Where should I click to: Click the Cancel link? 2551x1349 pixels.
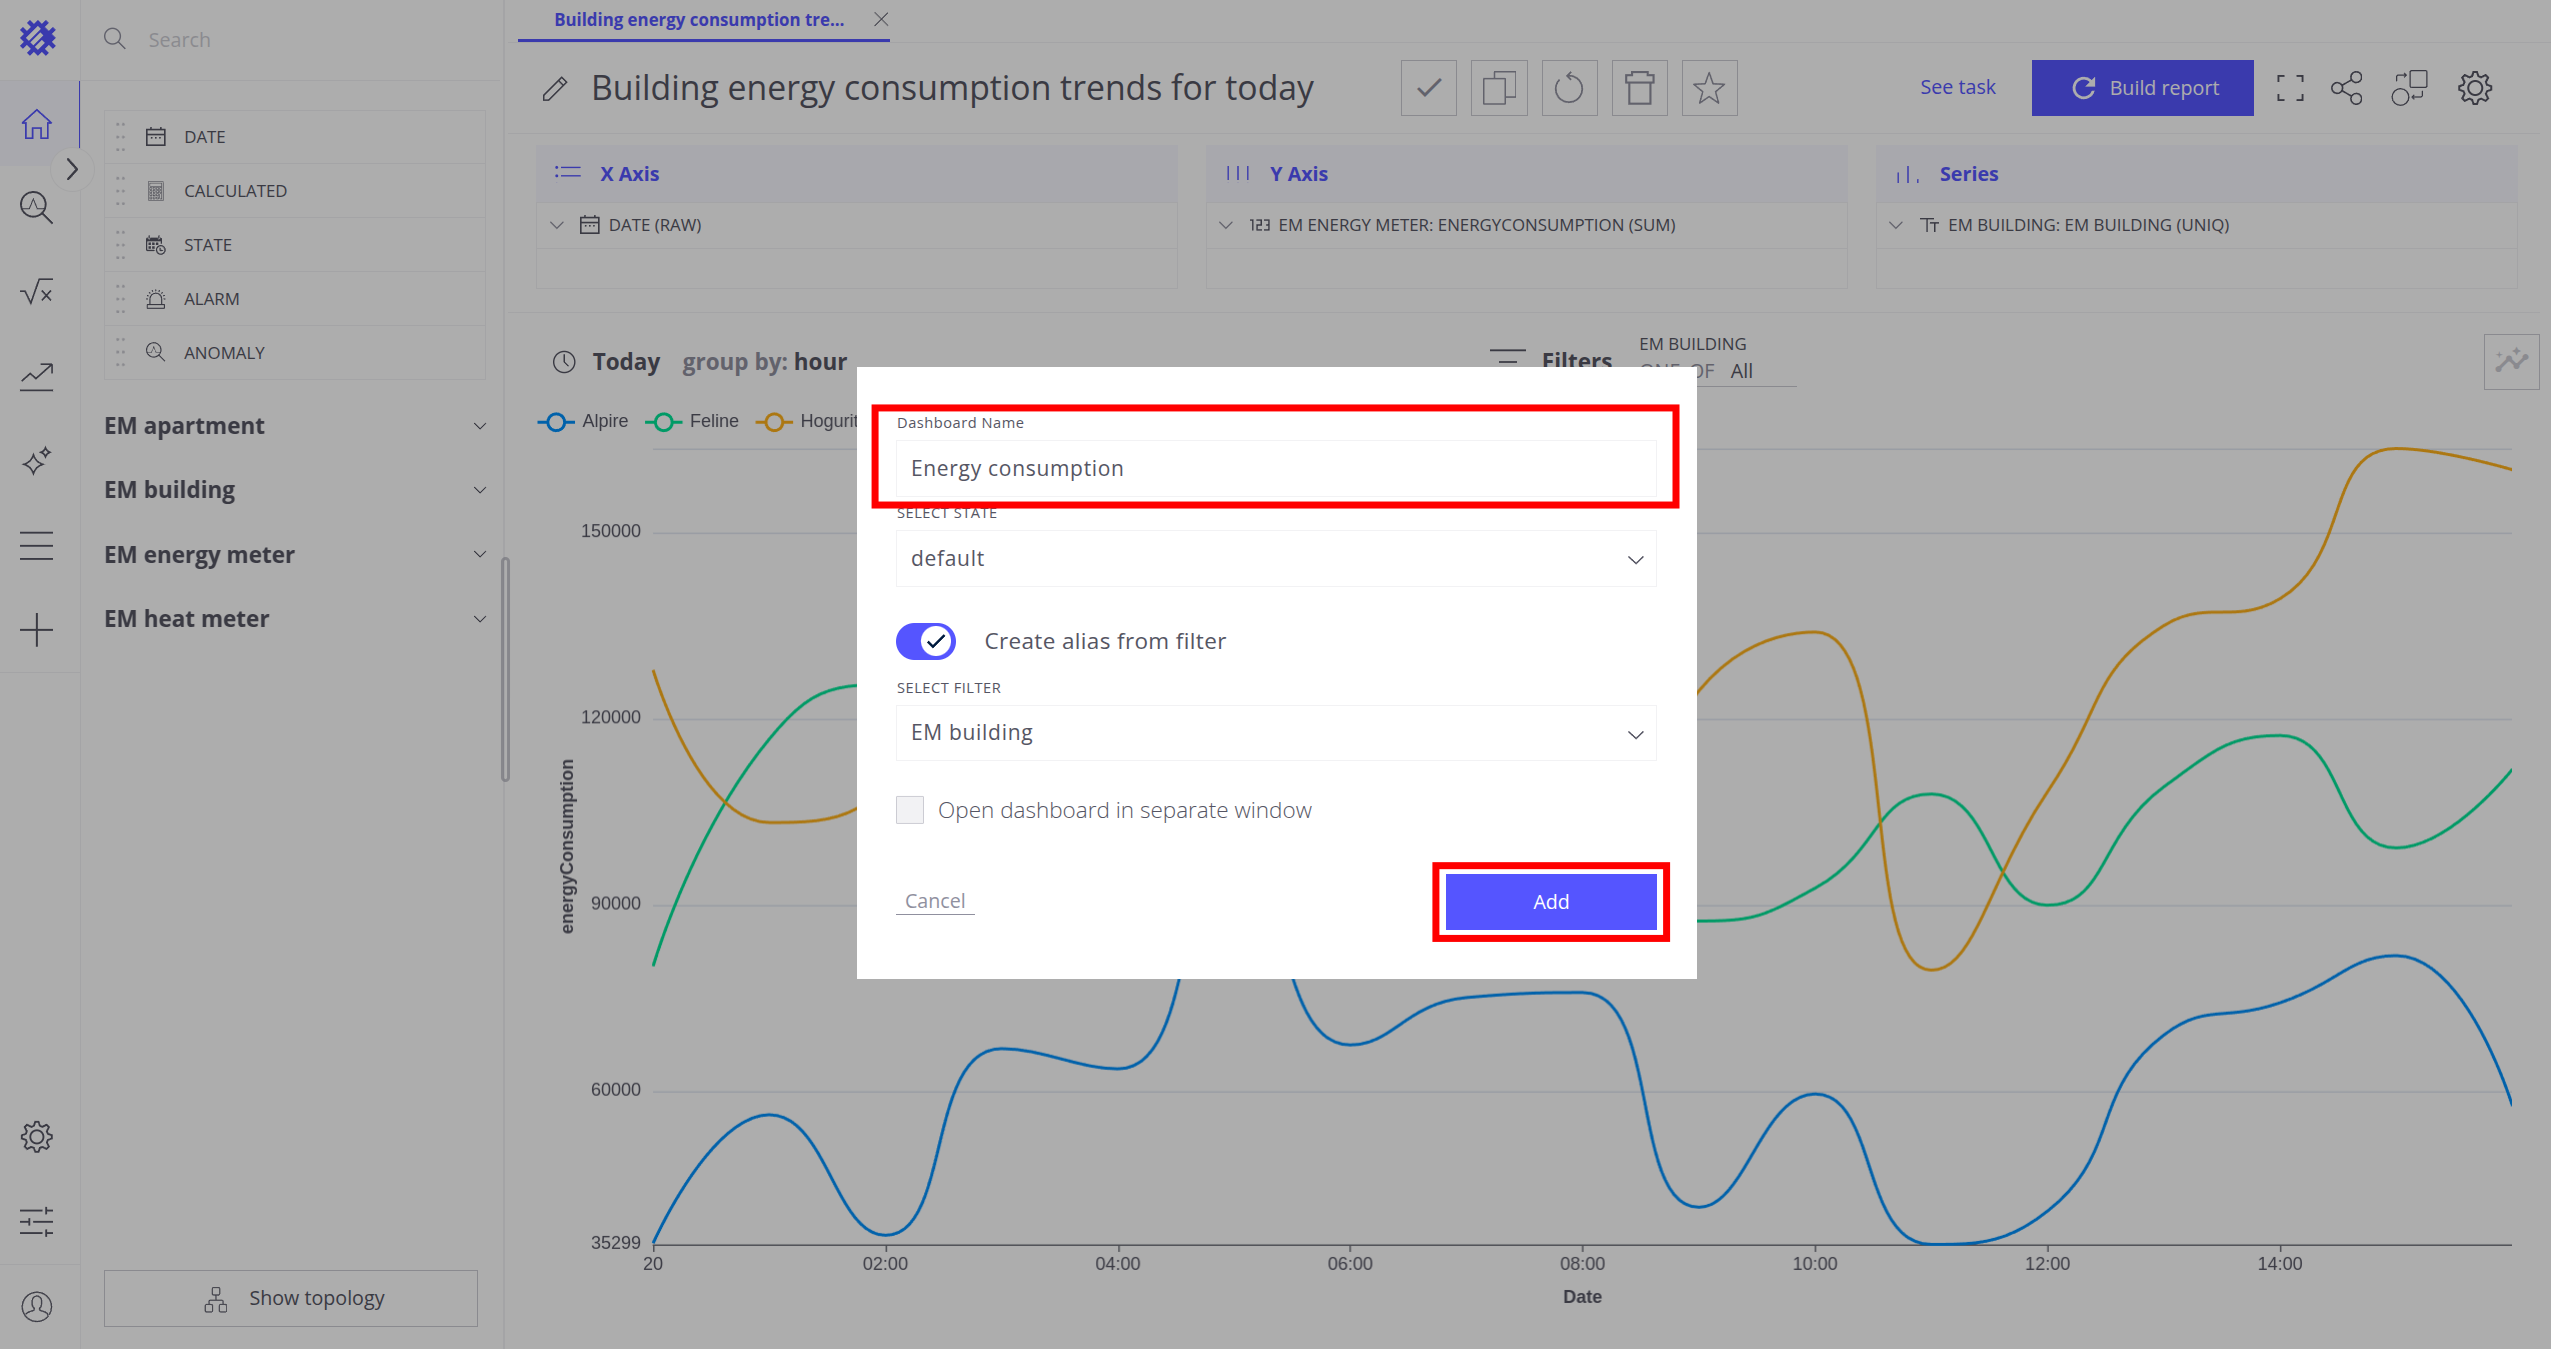coord(935,901)
